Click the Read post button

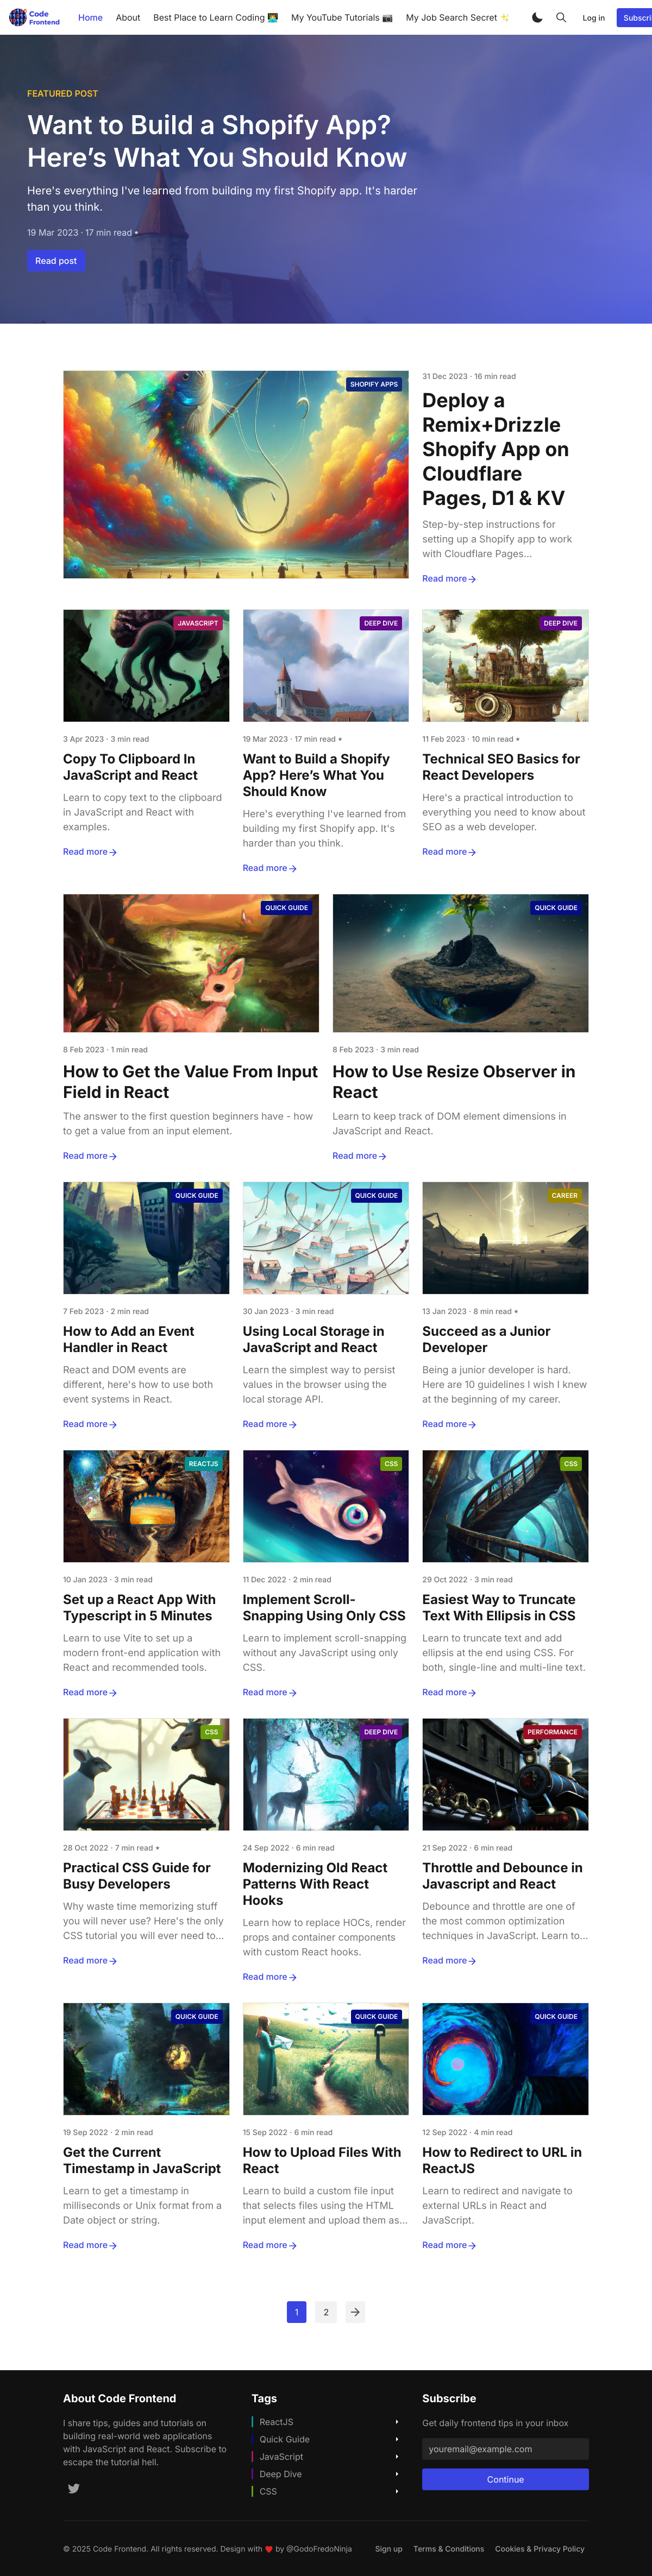56,261
